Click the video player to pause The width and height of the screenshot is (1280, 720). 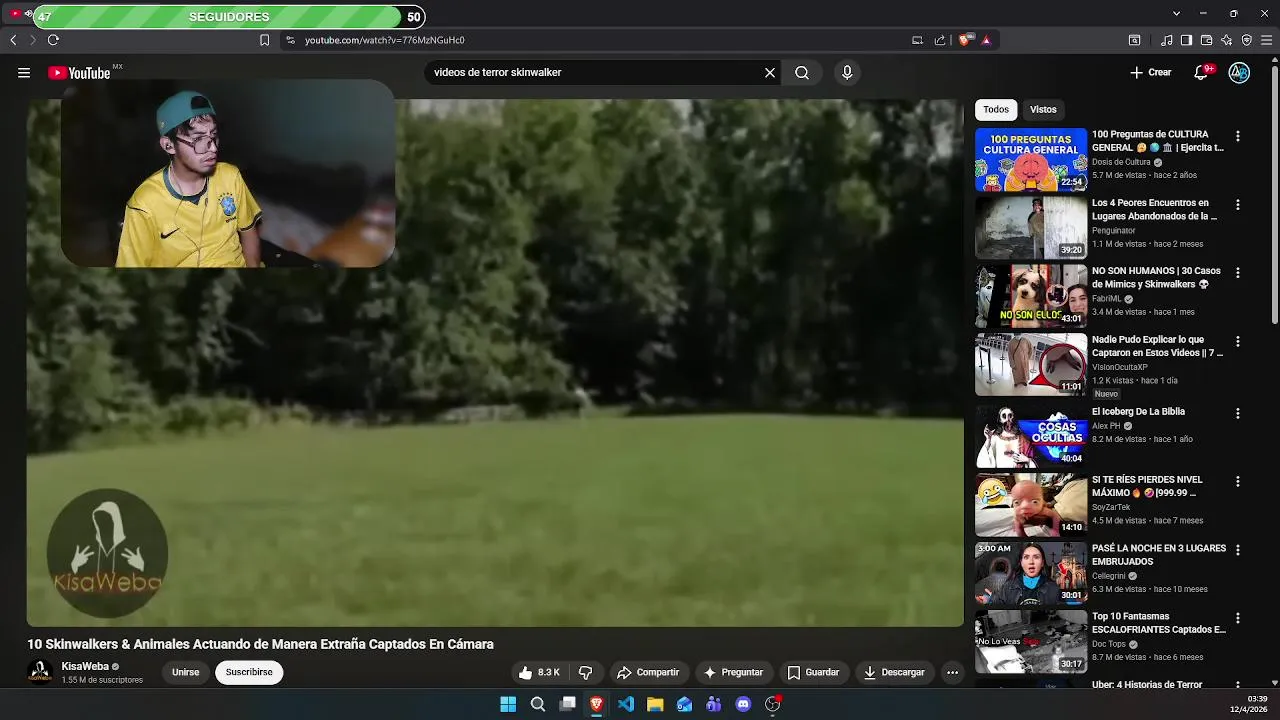coord(495,363)
